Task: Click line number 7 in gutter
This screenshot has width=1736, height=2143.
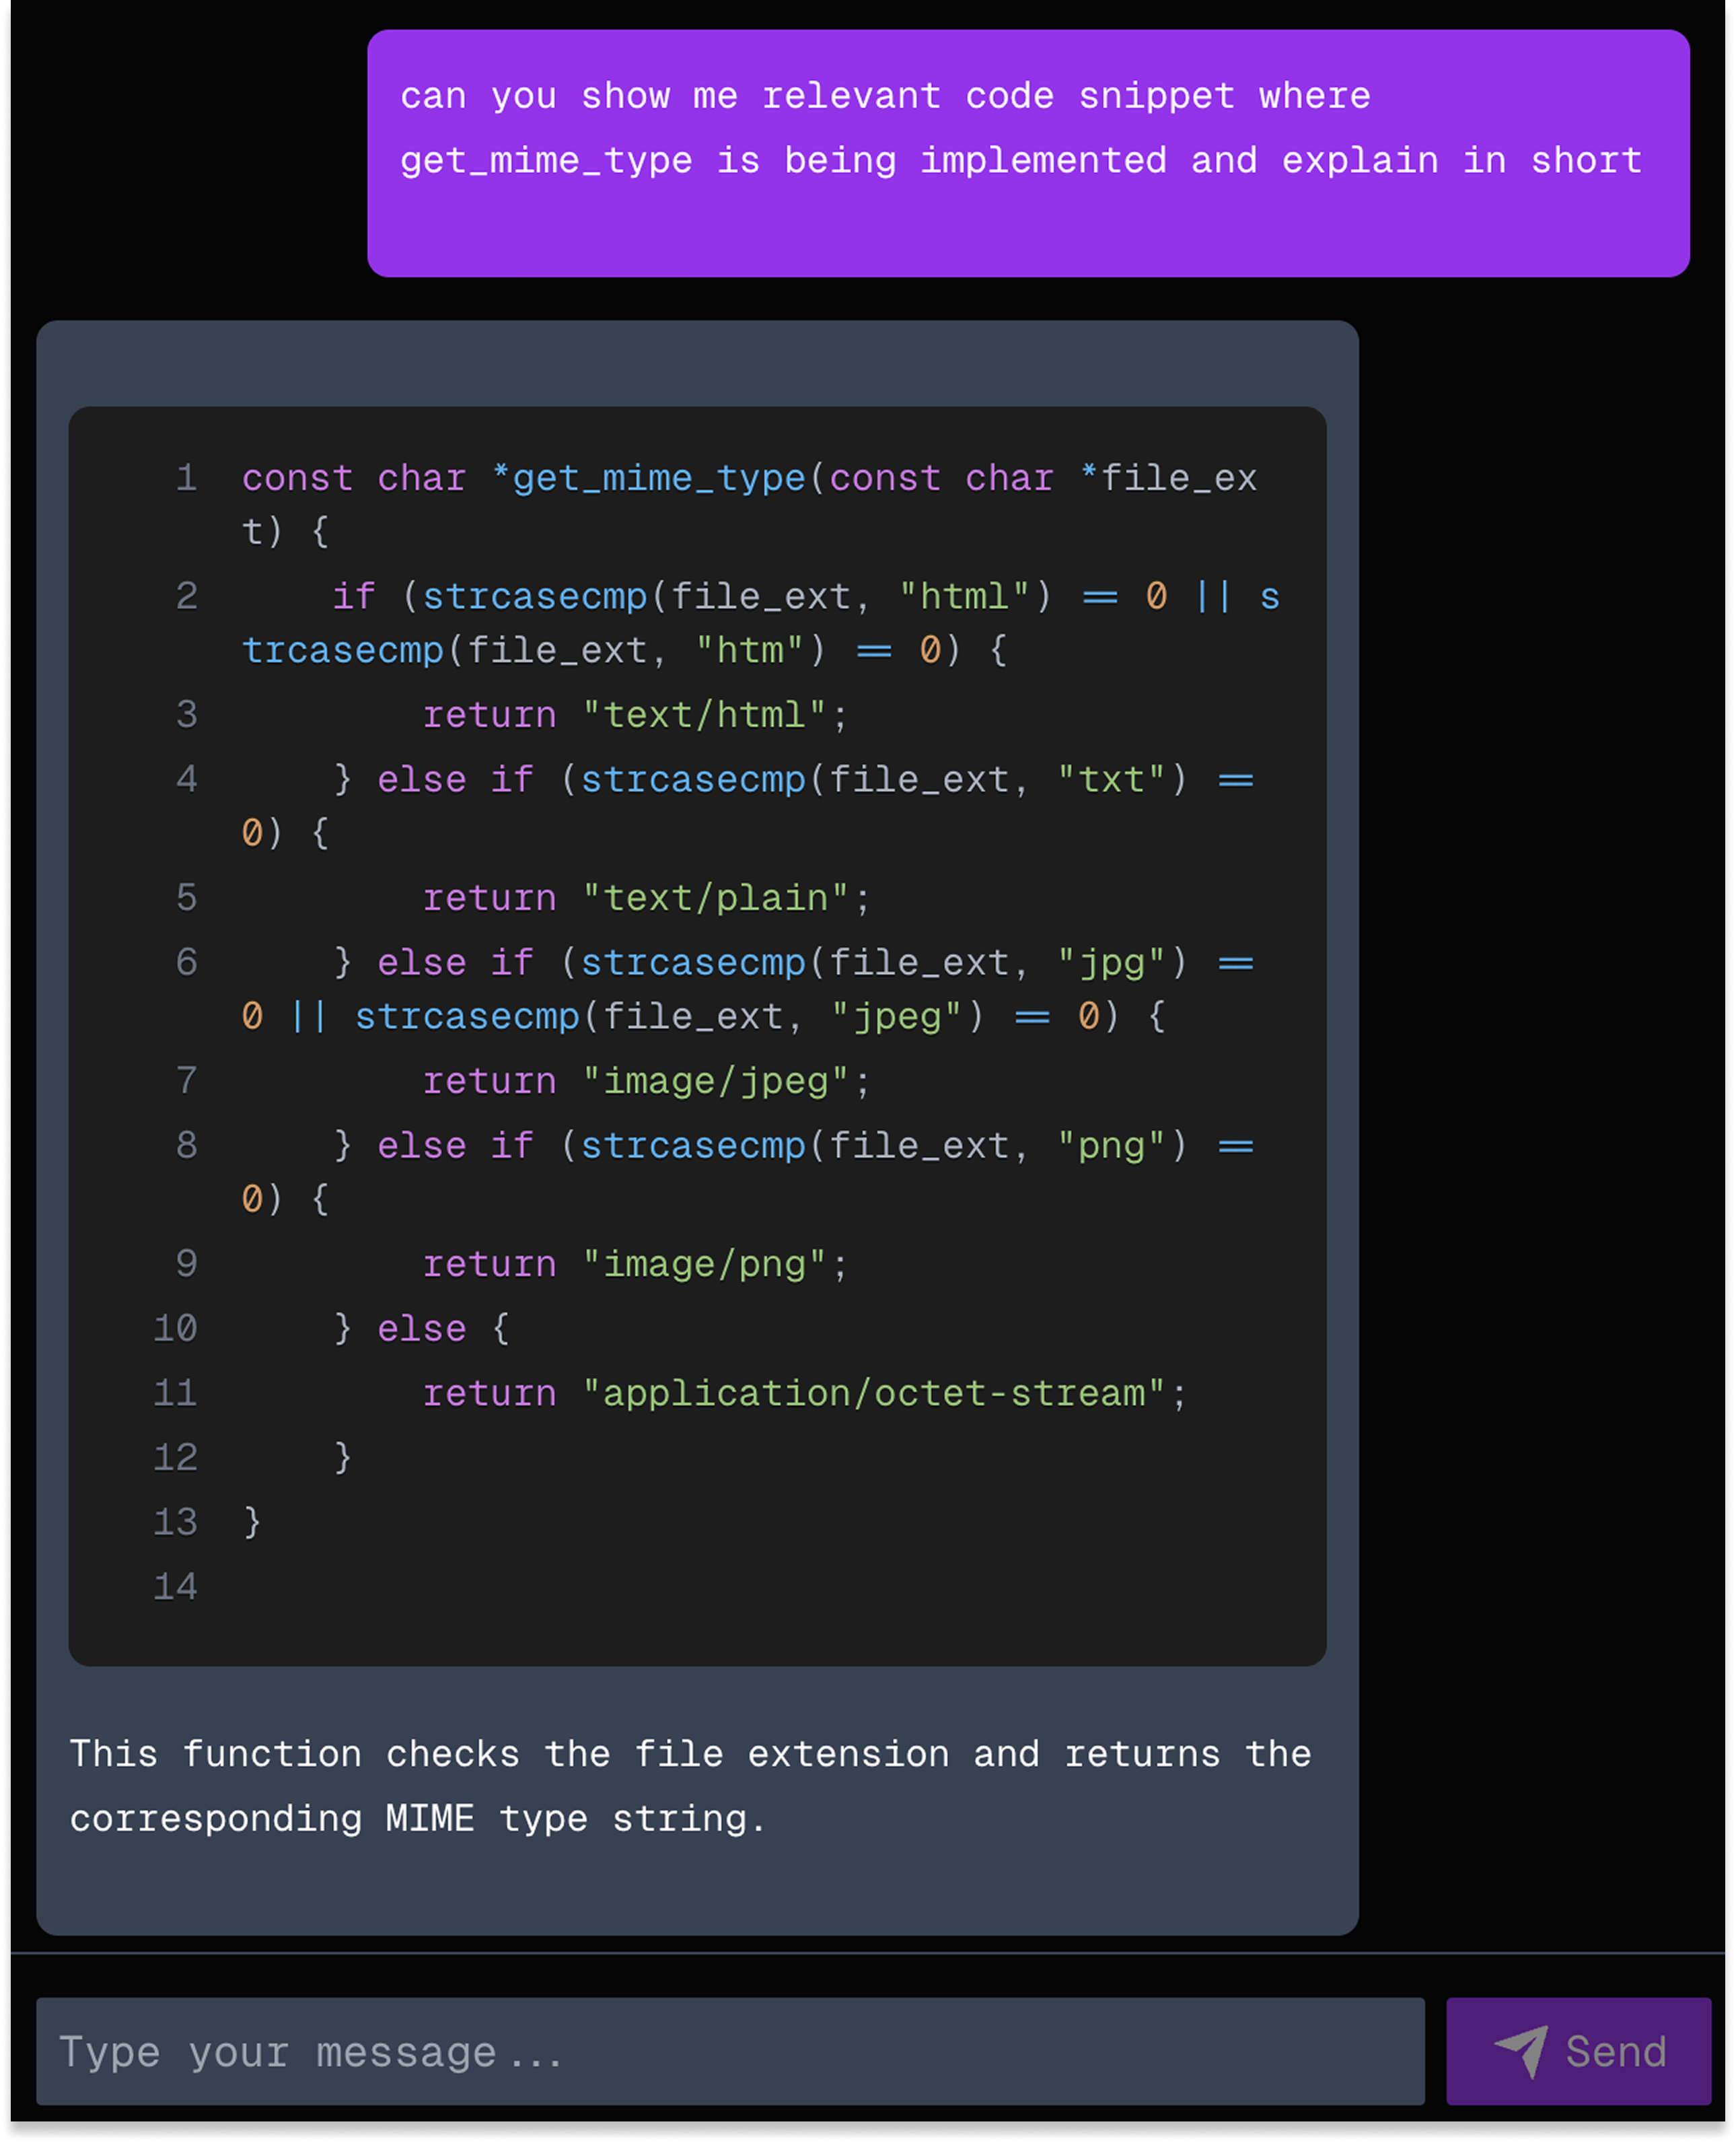Action: click(187, 1081)
